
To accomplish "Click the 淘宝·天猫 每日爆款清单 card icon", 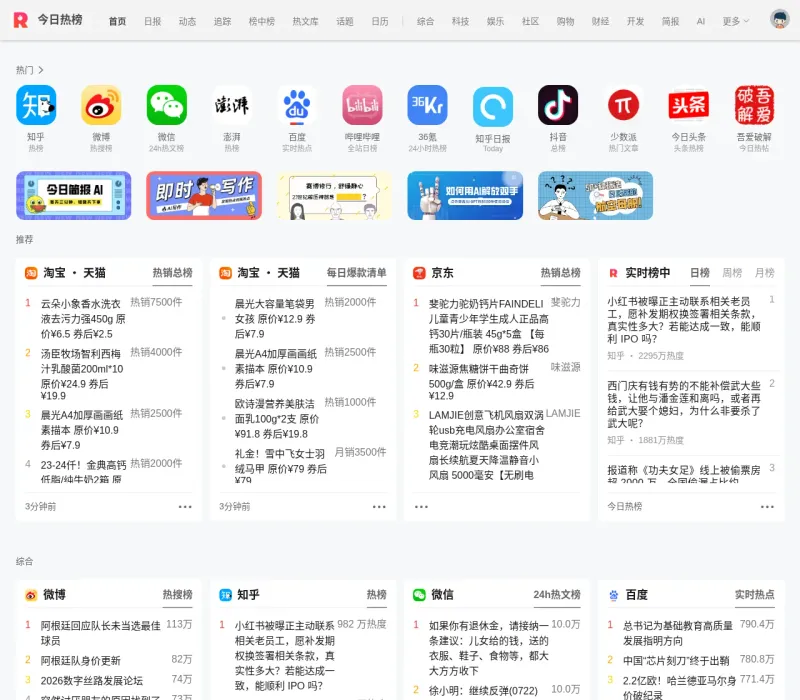I will 226,273.
